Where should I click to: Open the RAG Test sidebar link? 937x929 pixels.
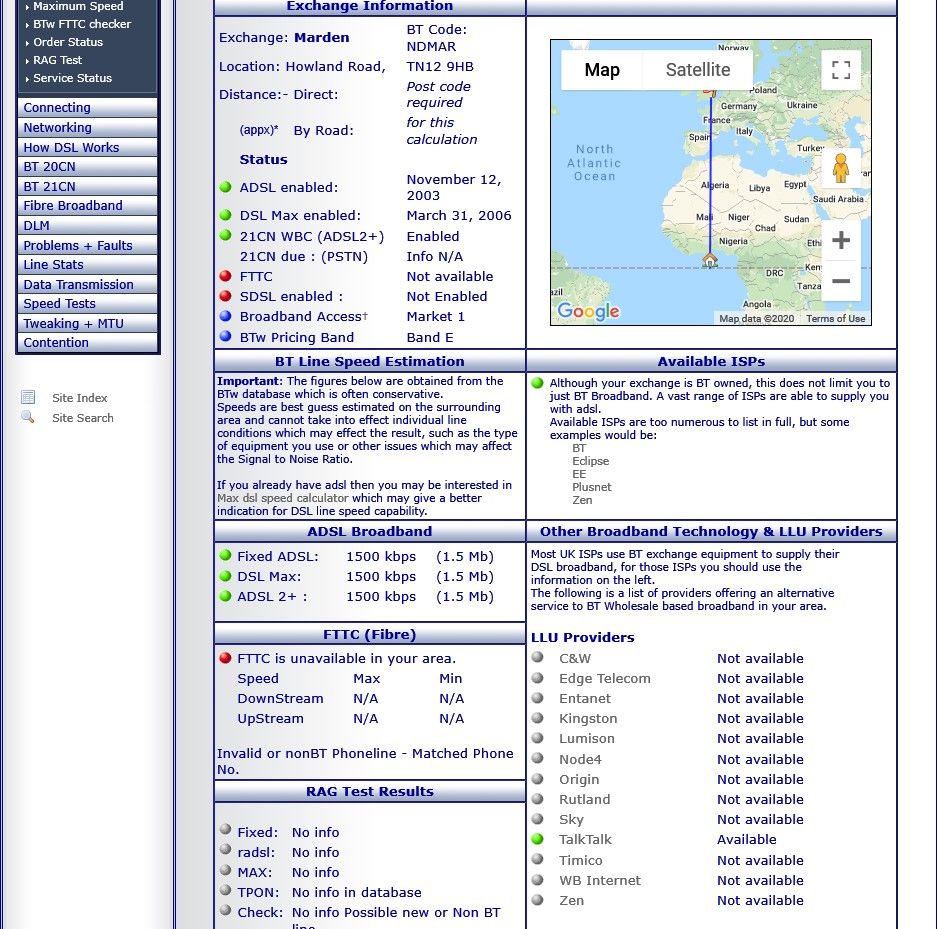tap(57, 60)
